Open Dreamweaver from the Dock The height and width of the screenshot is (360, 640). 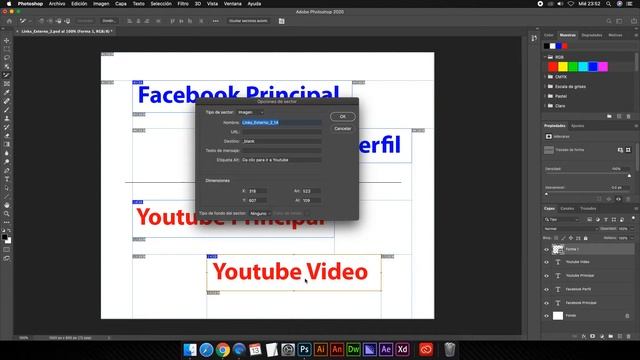[353, 349]
